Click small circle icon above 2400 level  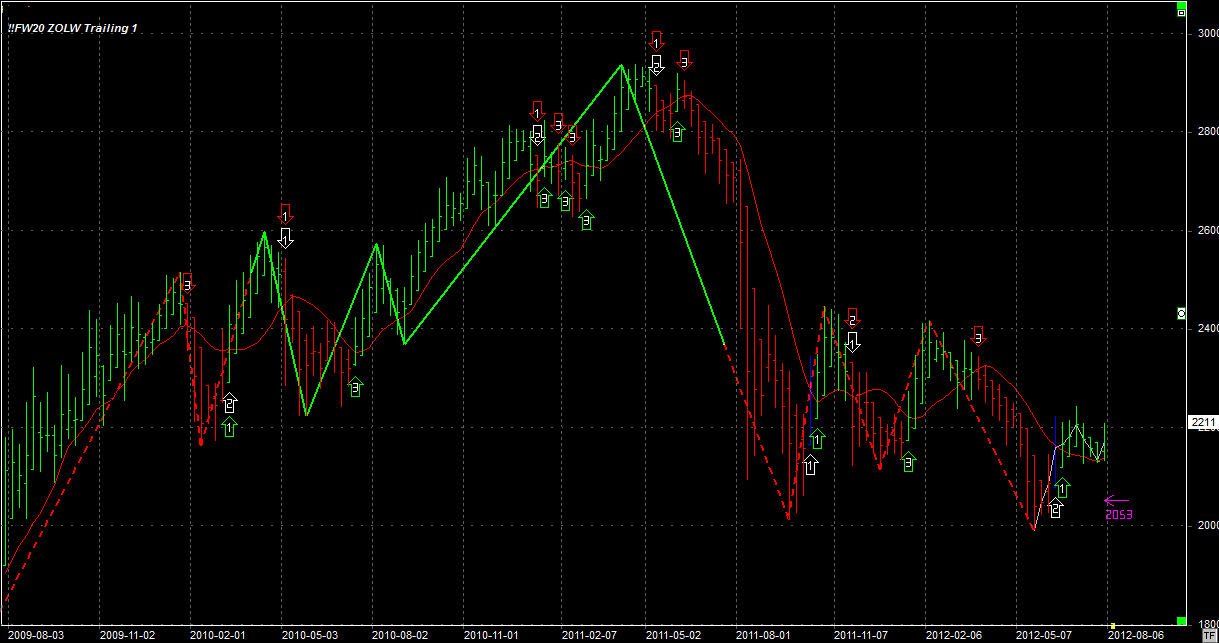click(x=1181, y=313)
